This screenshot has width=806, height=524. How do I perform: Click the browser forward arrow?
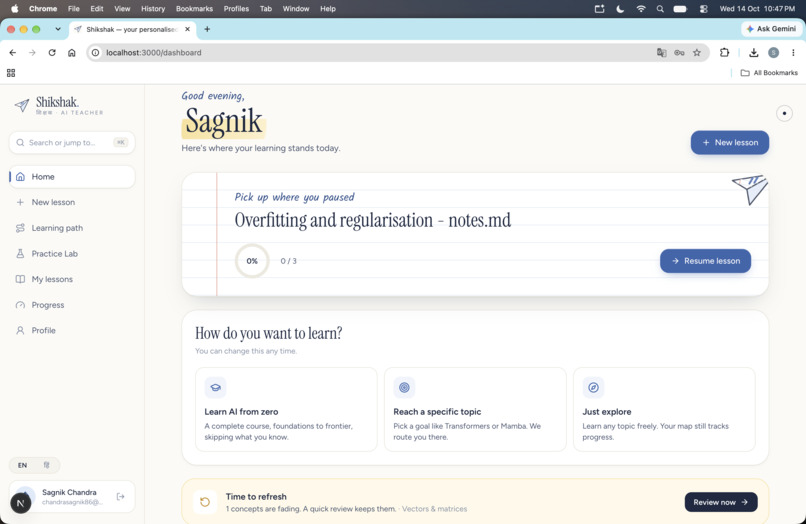pyautogui.click(x=32, y=52)
